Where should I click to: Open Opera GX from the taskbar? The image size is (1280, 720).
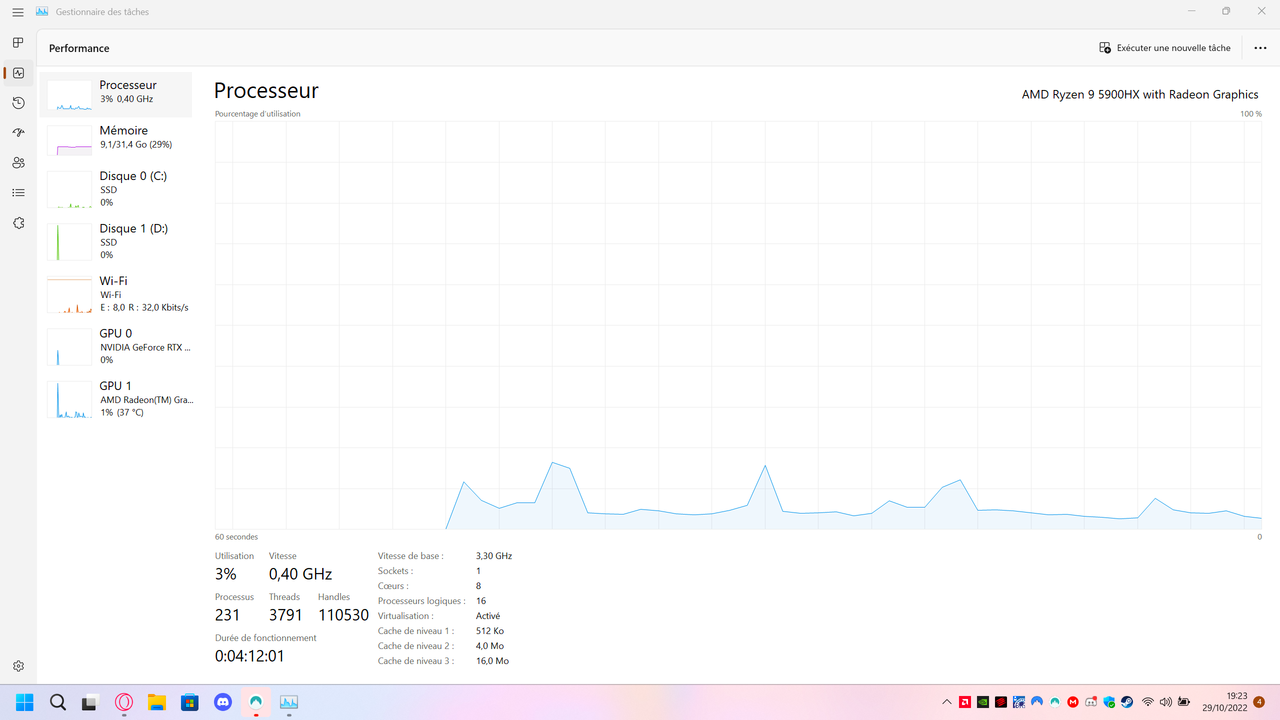[x=124, y=702]
